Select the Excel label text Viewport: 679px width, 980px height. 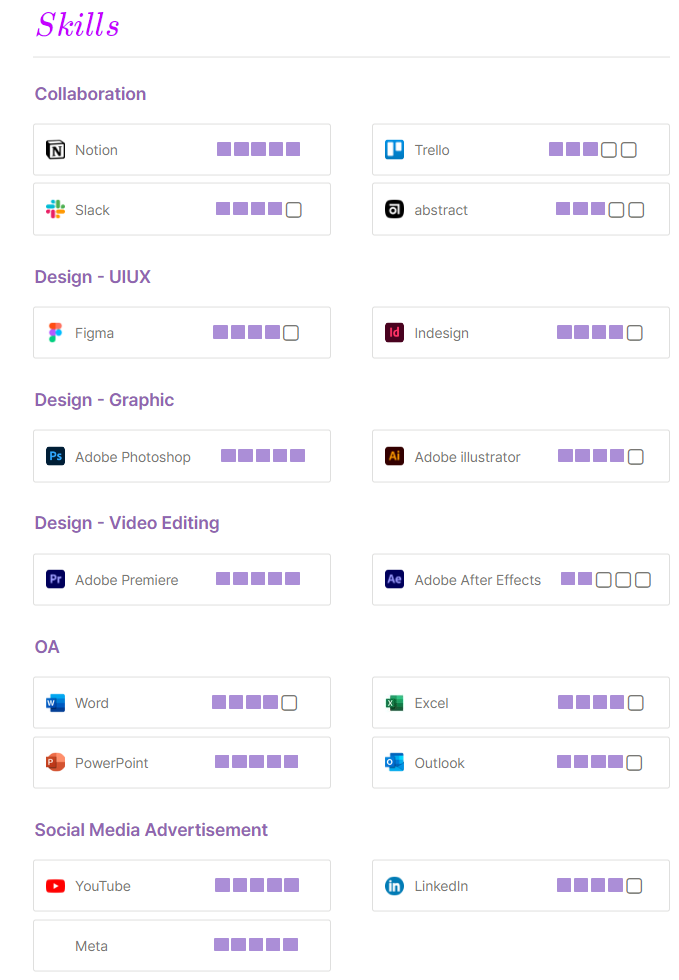(431, 703)
